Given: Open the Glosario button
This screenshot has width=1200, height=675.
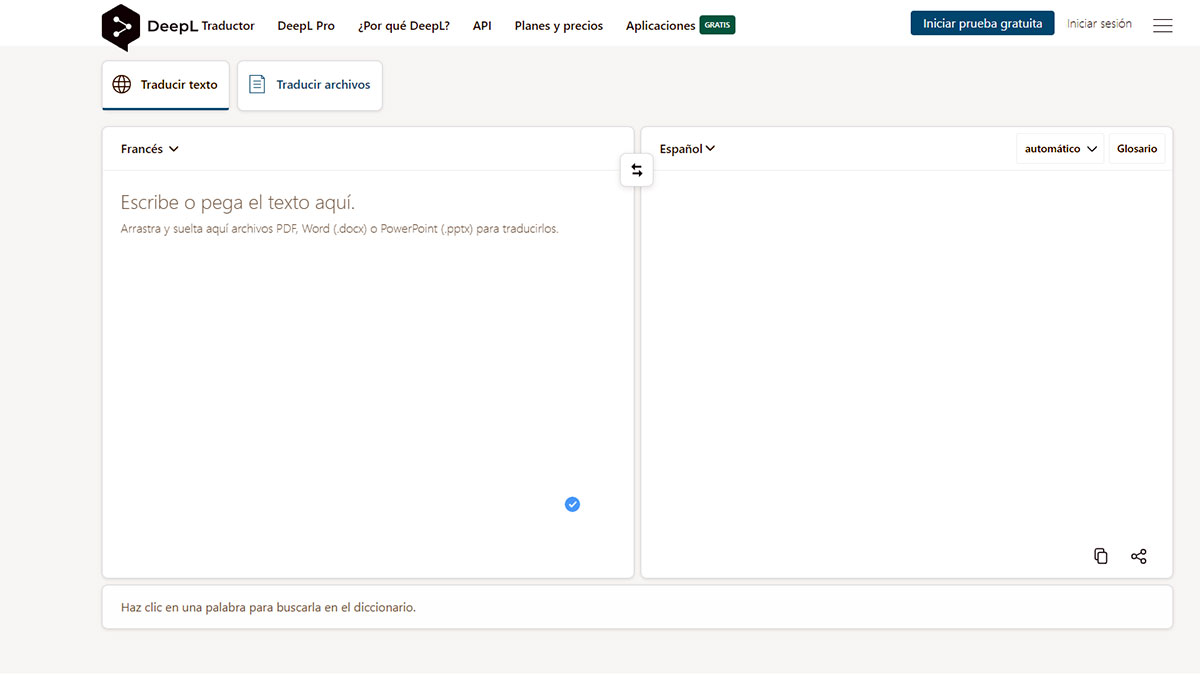Looking at the screenshot, I should click(x=1137, y=149).
